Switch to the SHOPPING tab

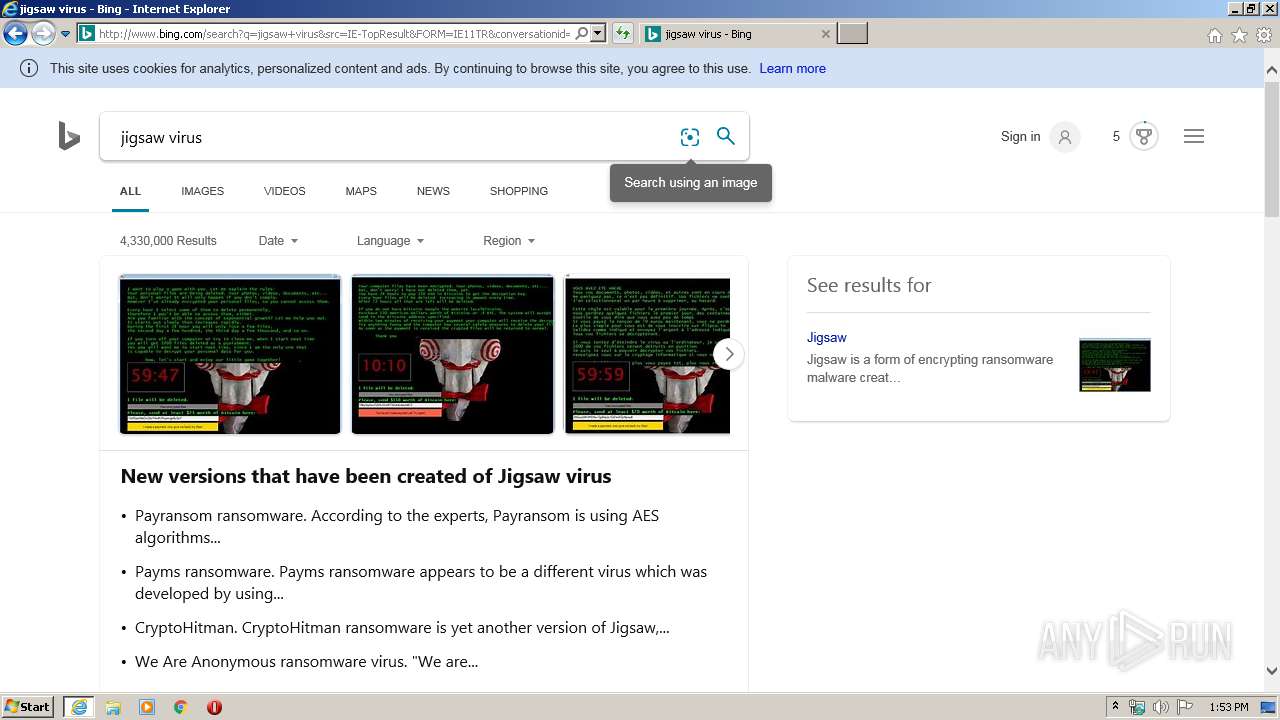point(518,191)
